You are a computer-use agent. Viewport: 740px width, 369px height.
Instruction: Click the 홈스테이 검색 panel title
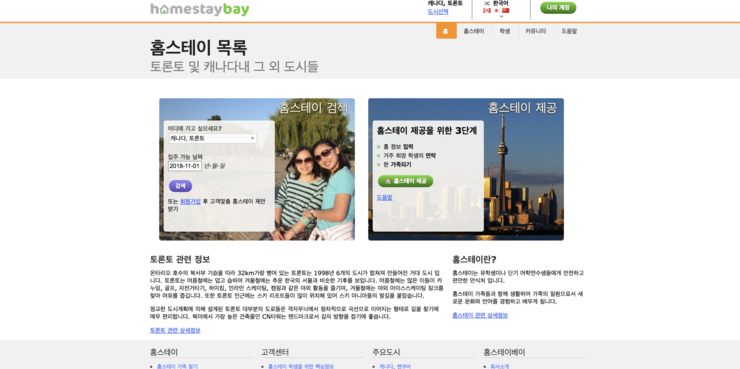click(x=313, y=108)
